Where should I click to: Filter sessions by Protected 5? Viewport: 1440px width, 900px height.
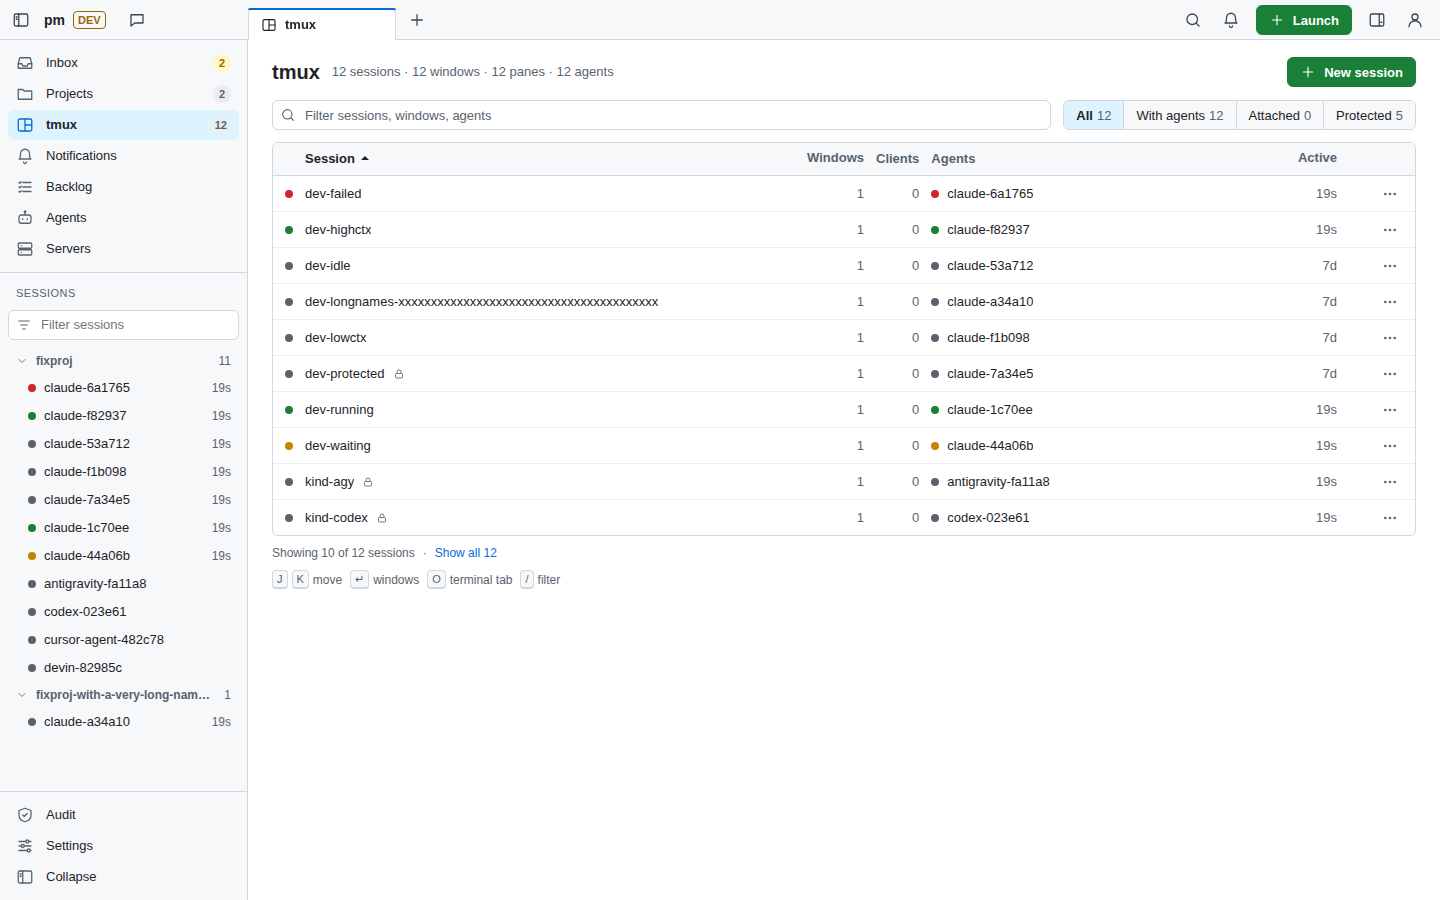click(x=1369, y=115)
